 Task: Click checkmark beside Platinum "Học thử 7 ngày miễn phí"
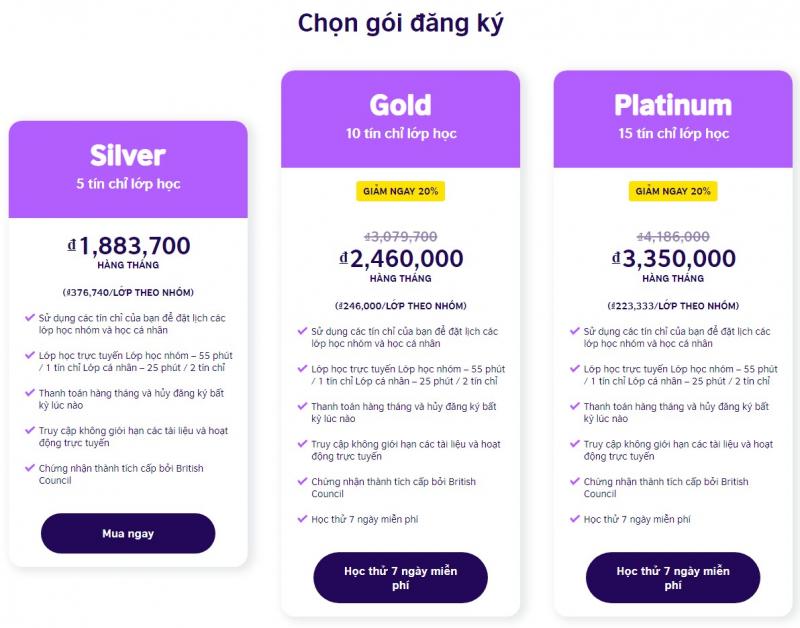click(575, 519)
